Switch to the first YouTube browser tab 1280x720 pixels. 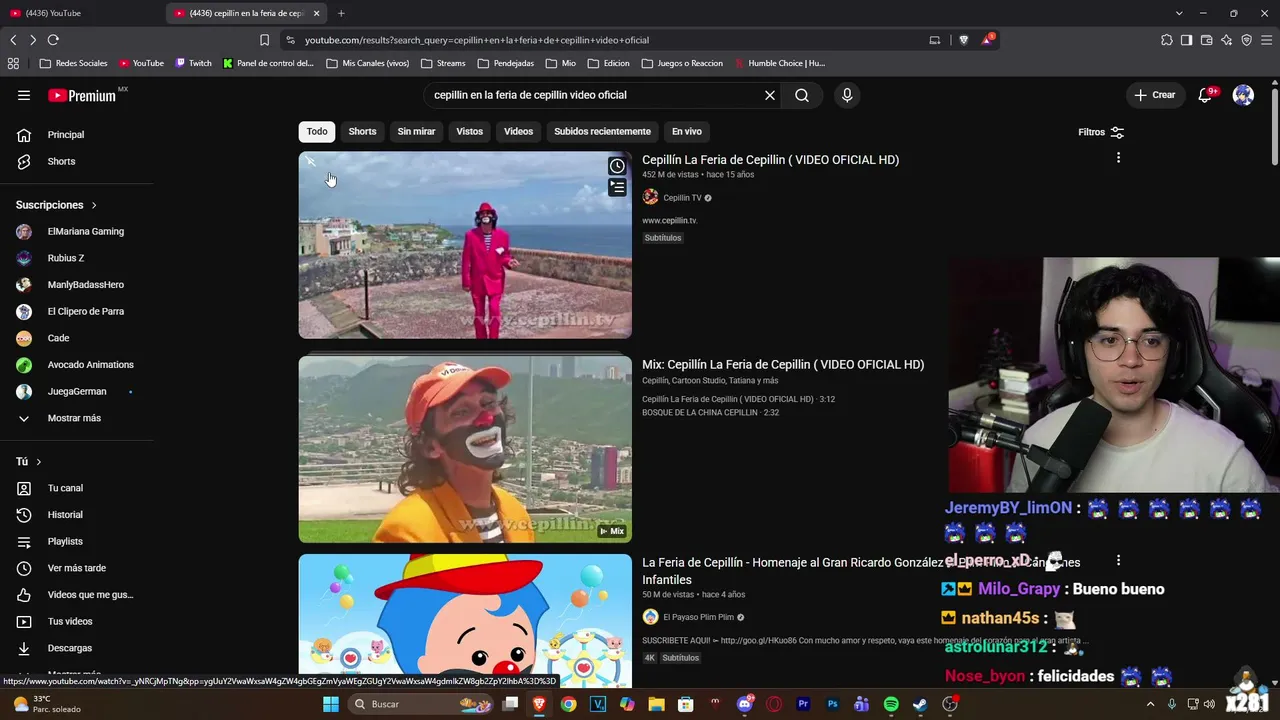click(x=80, y=13)
